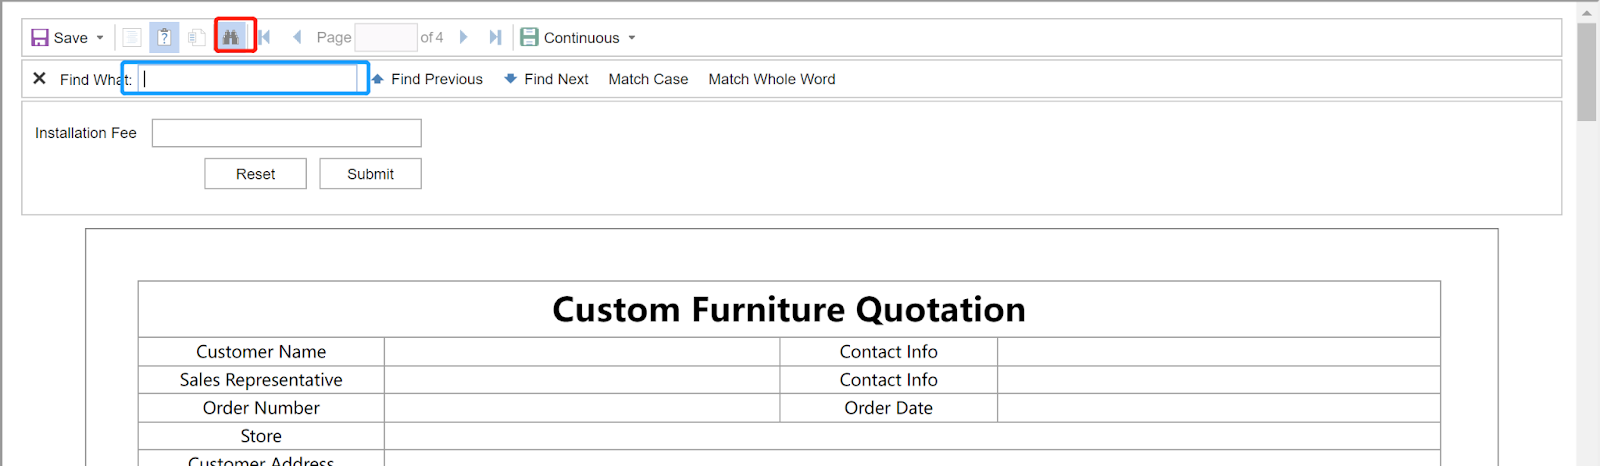This screenshot has width=1600, height=466.
Task: Toggle Match Case option
Action: click(648, 79)
